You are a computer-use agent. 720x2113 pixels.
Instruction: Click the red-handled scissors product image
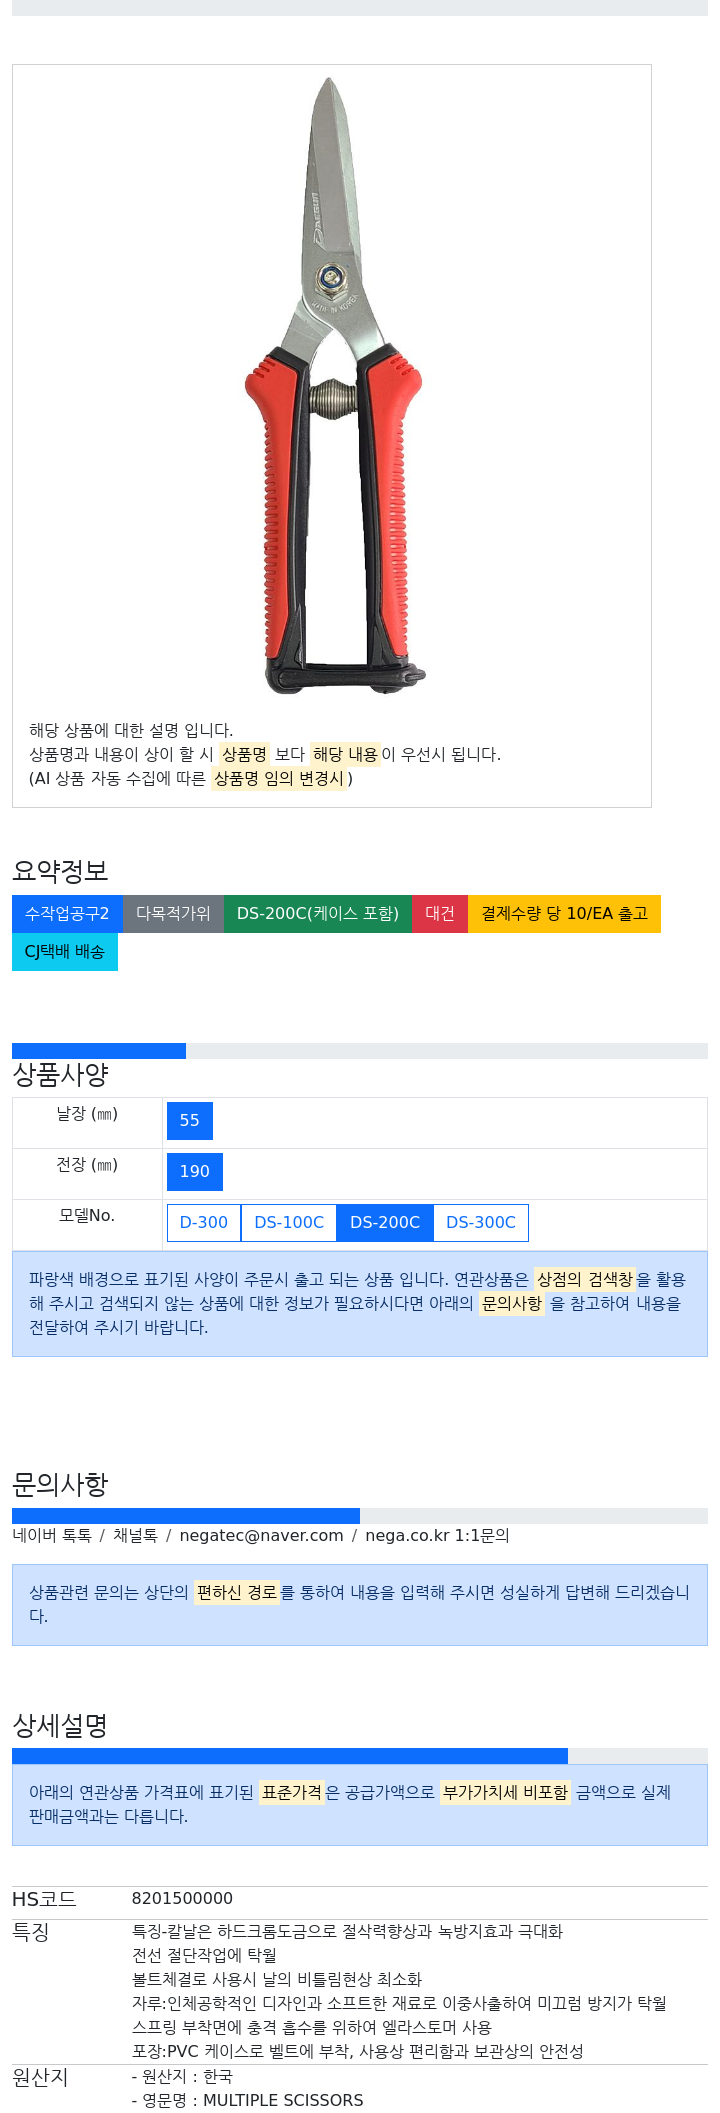click(x=336, y=385)
